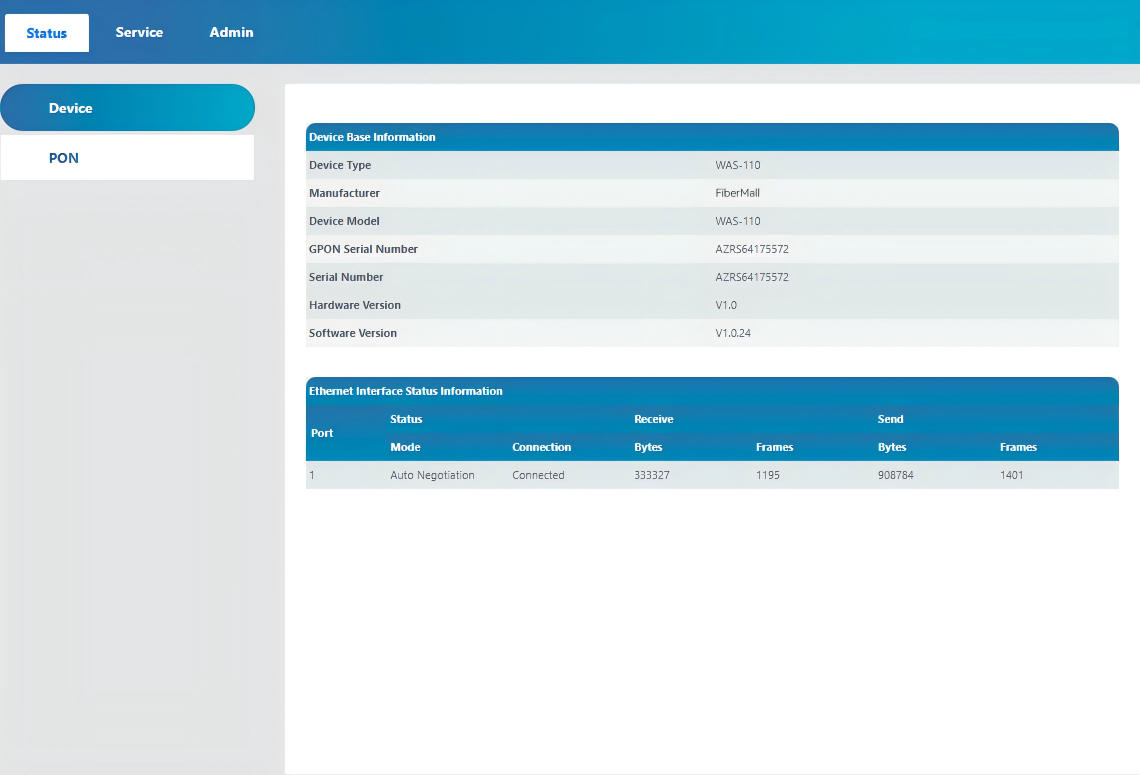Click the Hardware Version value V1.0
The image size is (1140, 775).
(726, 305)
